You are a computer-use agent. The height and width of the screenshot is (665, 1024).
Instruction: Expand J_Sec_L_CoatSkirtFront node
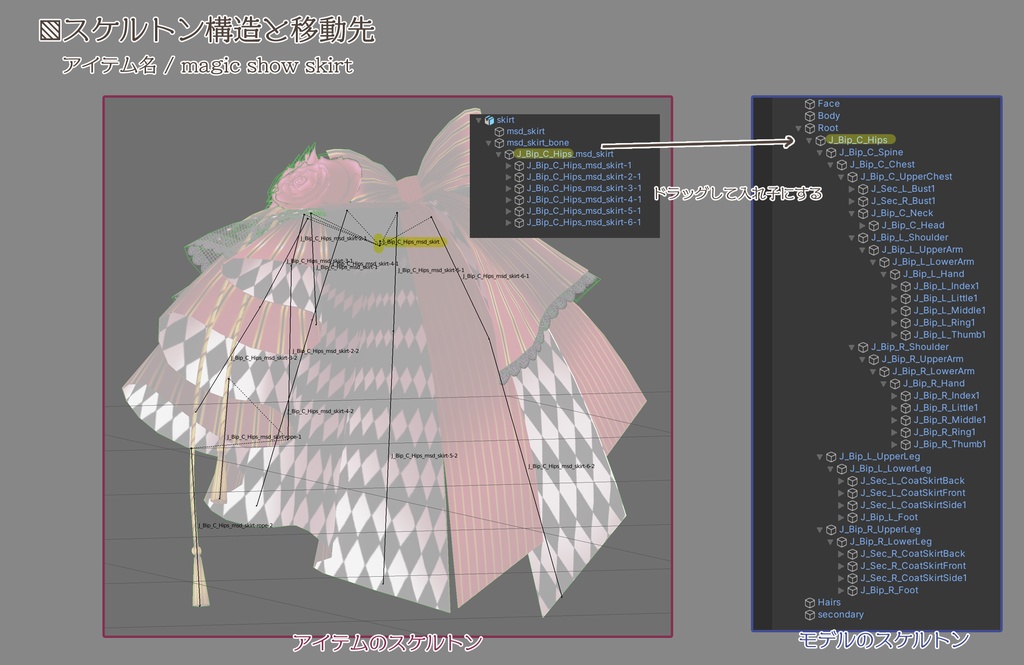[841, 493]
